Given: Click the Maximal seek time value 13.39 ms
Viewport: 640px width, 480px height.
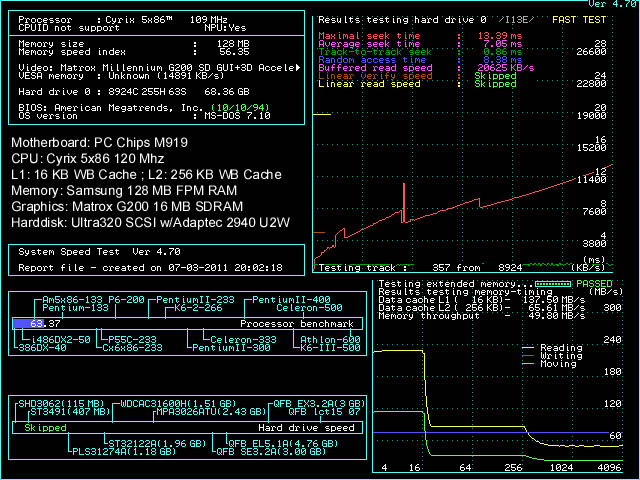Looking at the screenshot, I should pos(500,36).
